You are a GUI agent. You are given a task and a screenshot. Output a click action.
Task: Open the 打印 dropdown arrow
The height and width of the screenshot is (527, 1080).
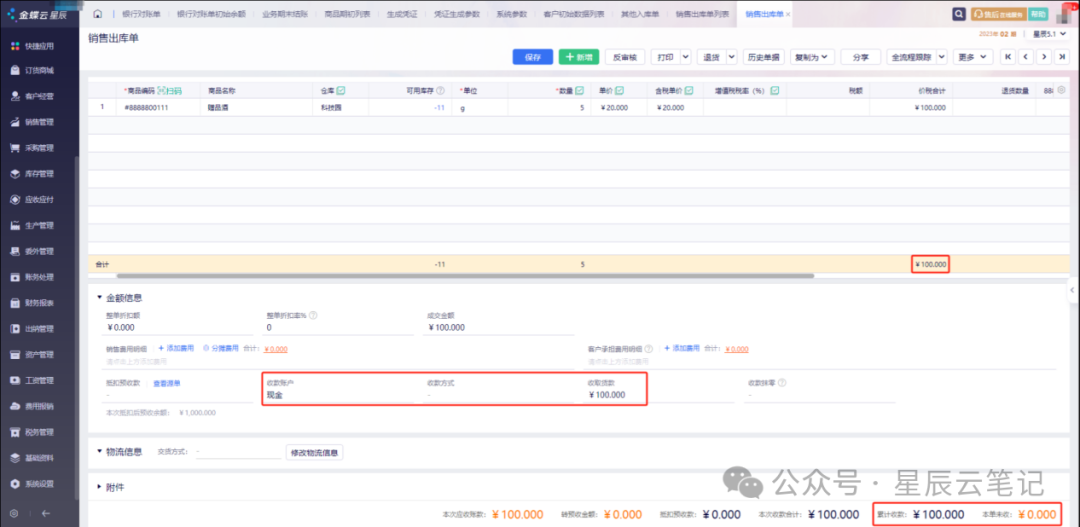coord(685,57)
